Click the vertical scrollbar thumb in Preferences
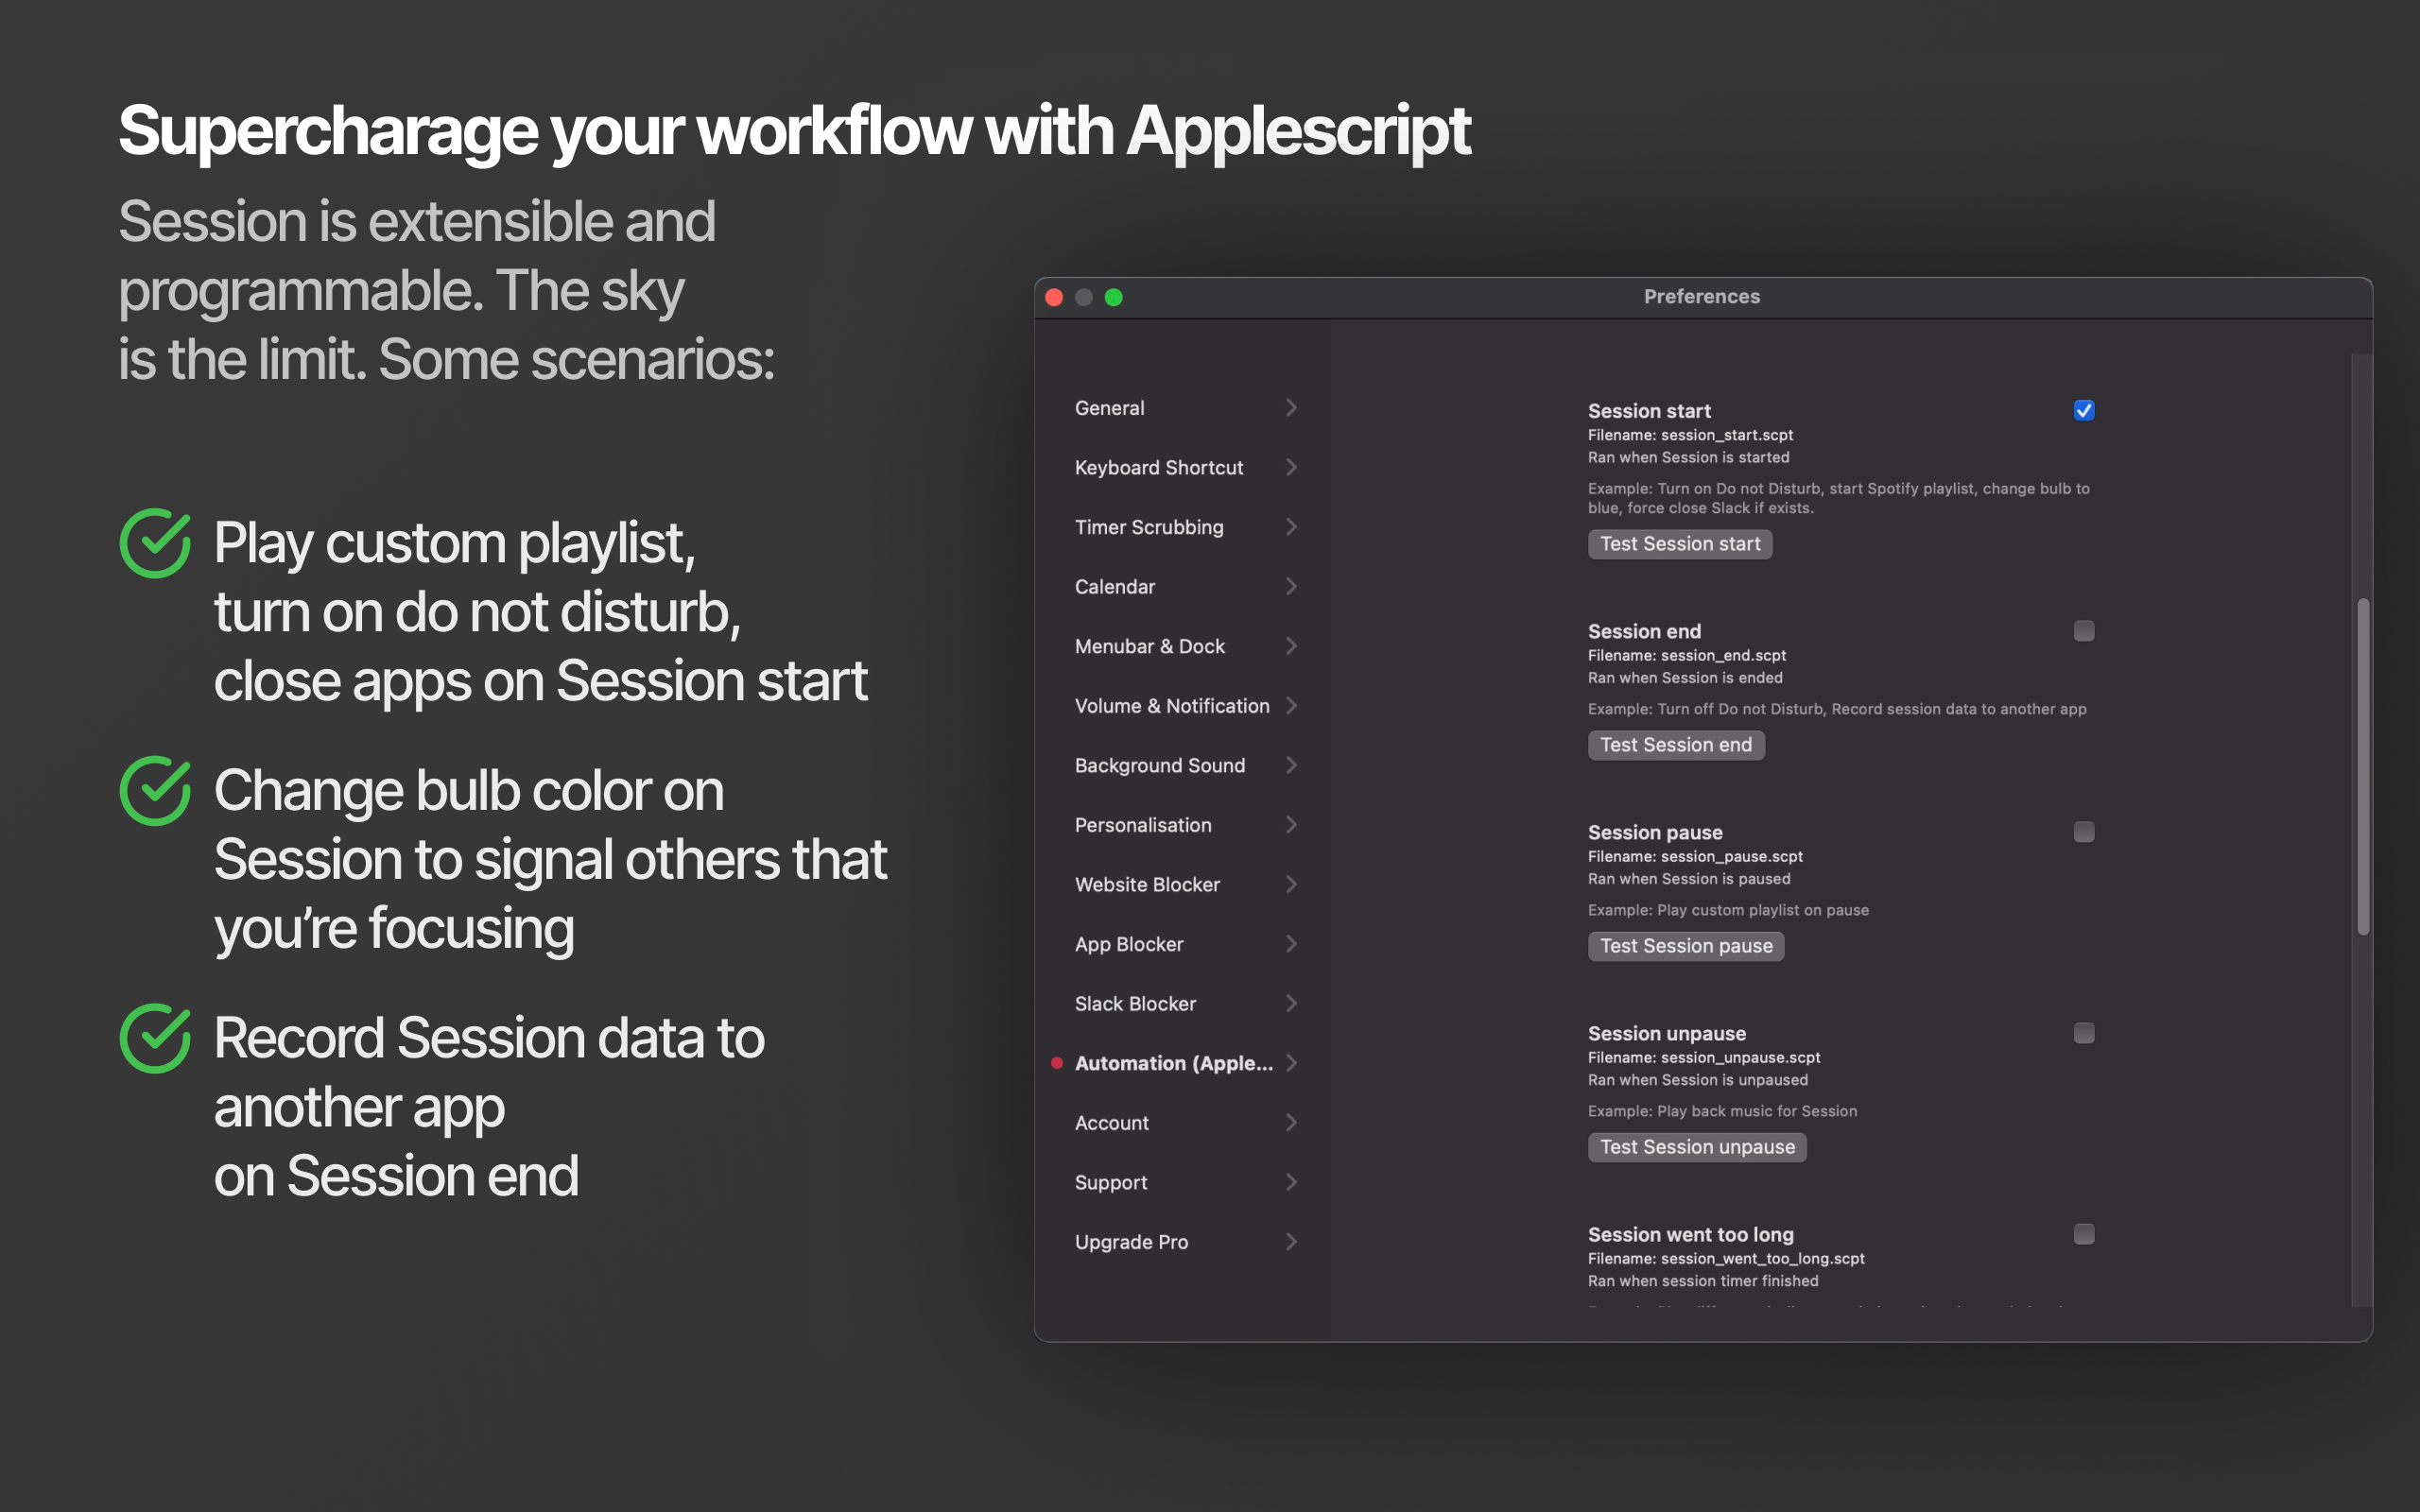This screenshot has height=1512, width=2420. coord(2363,766)
